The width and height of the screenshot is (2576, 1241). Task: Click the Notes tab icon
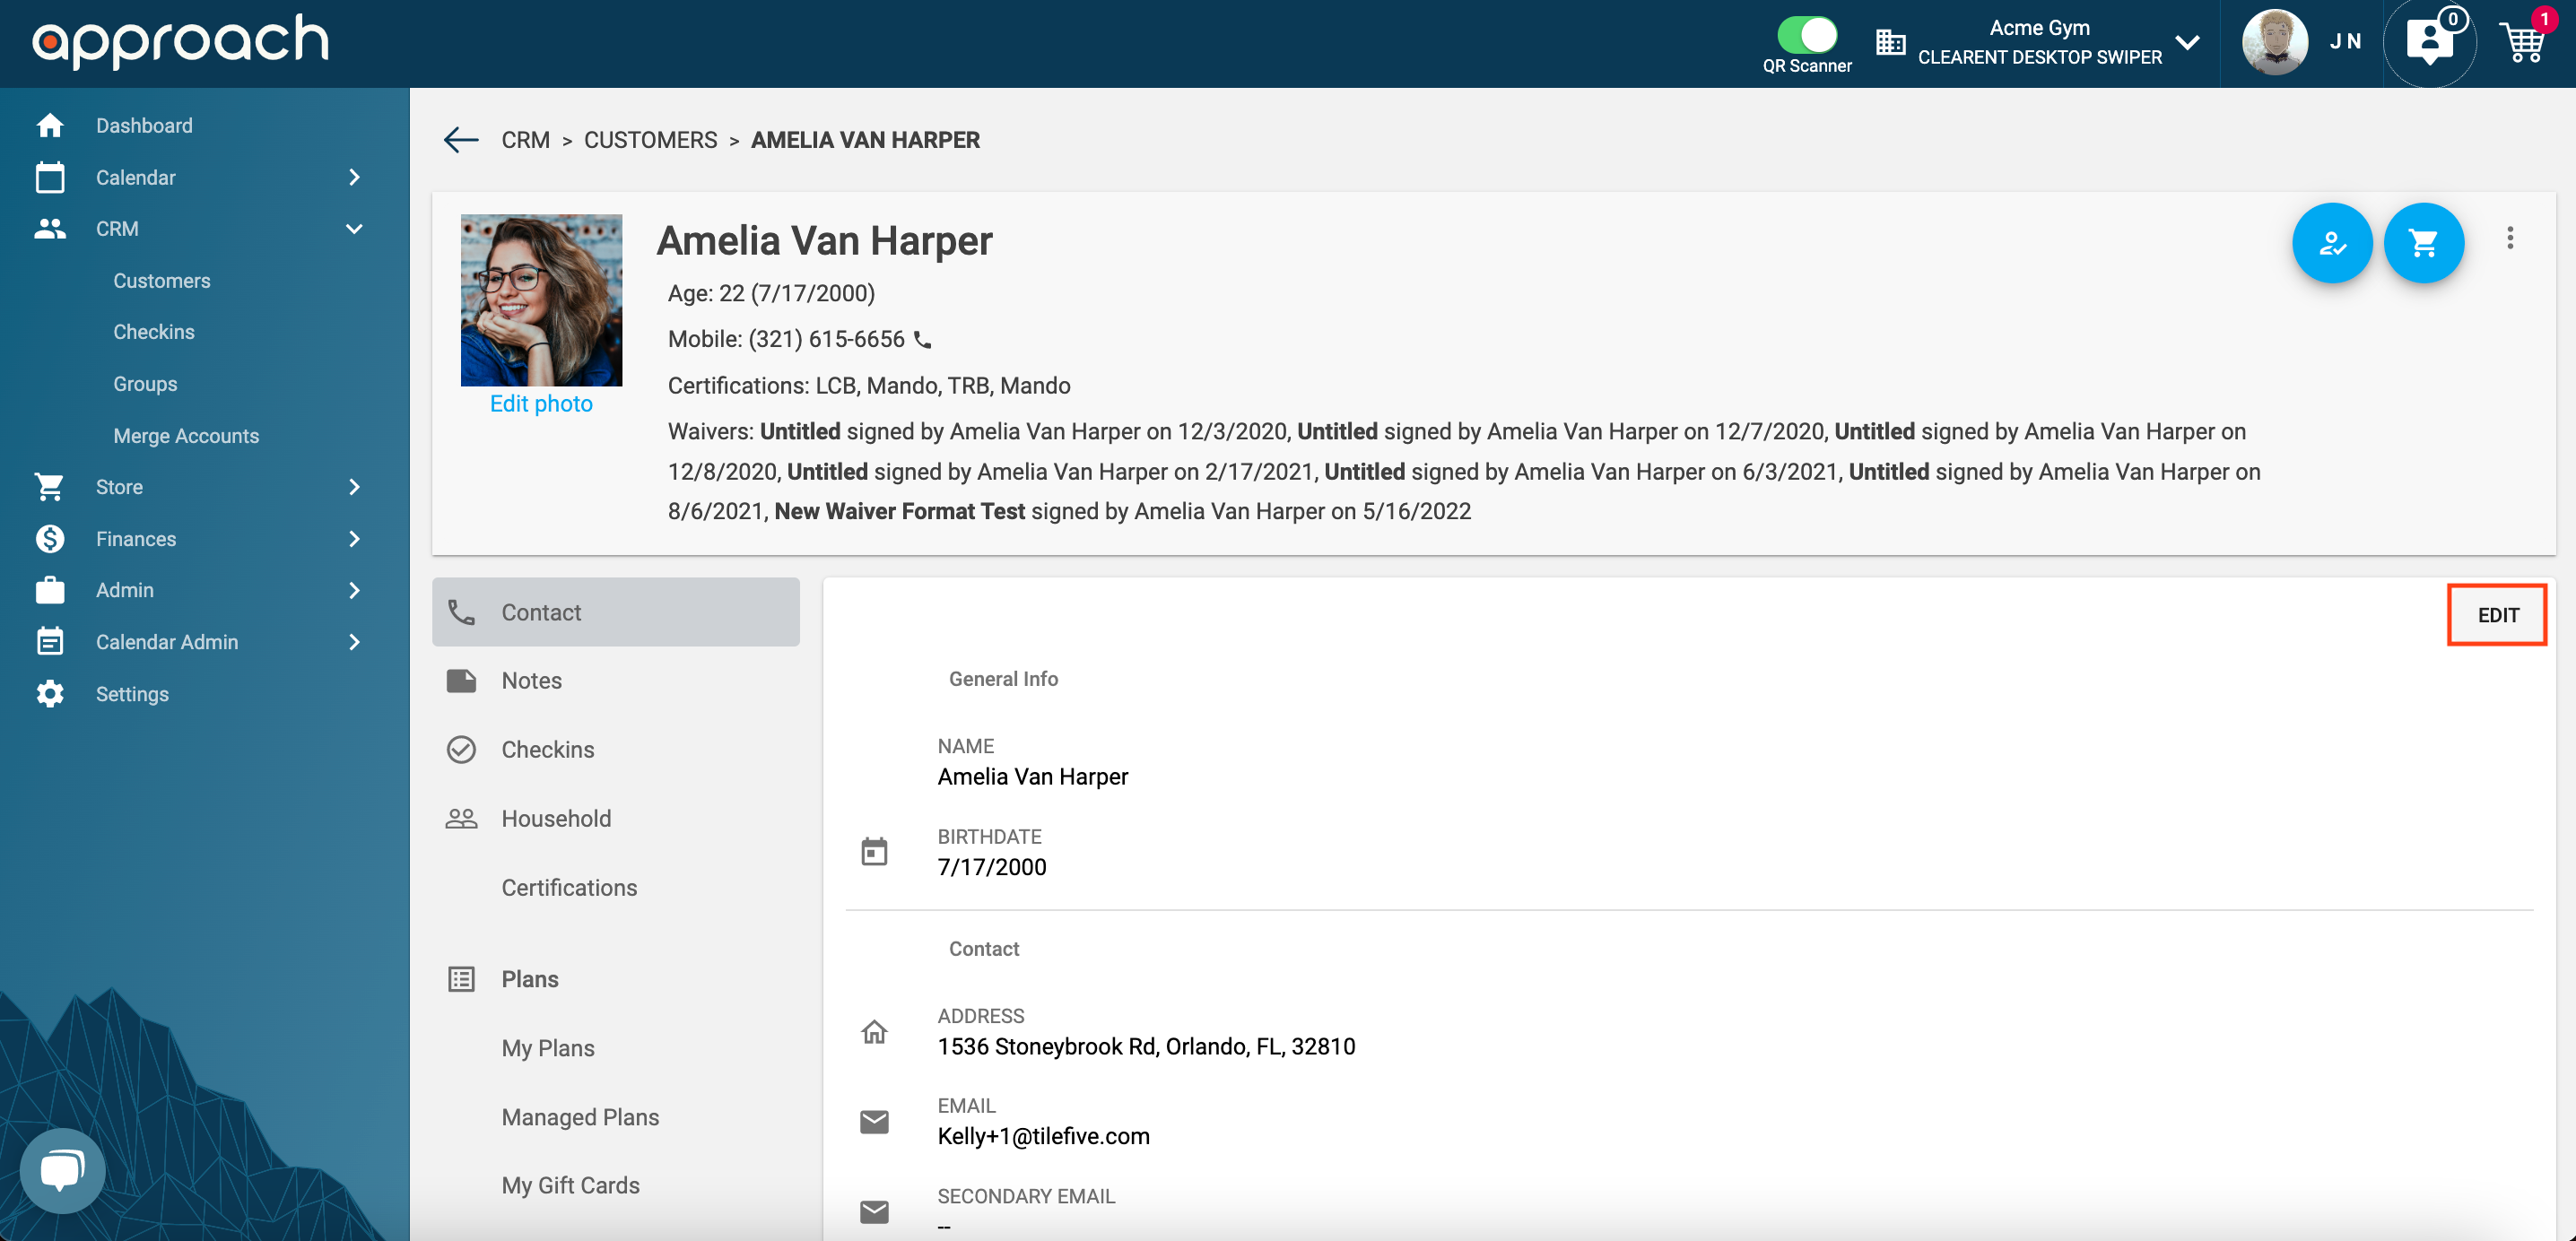(x=461, y=681)
